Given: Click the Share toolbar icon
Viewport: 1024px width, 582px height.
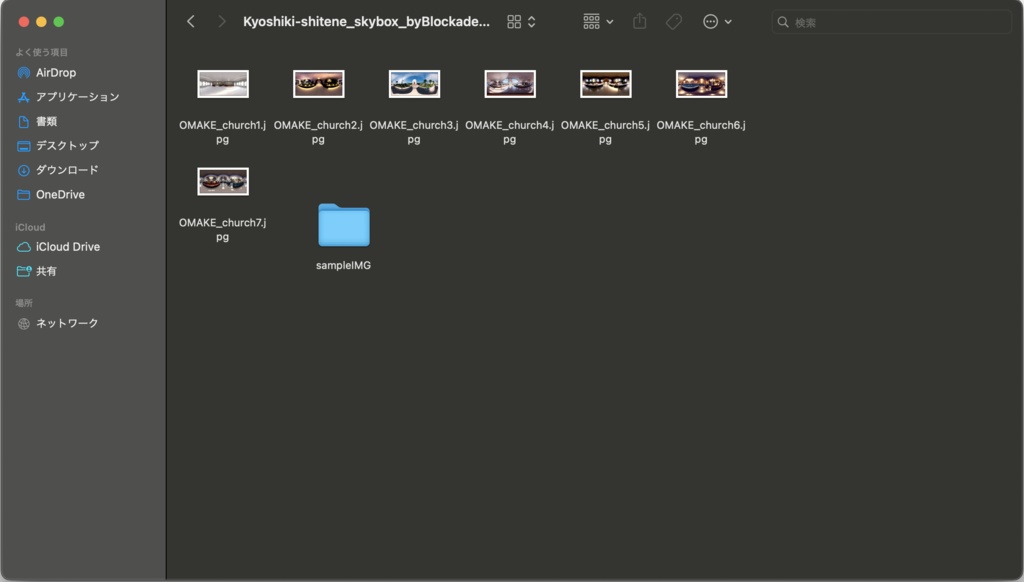Looking at the screenshot, I should 640,21.
